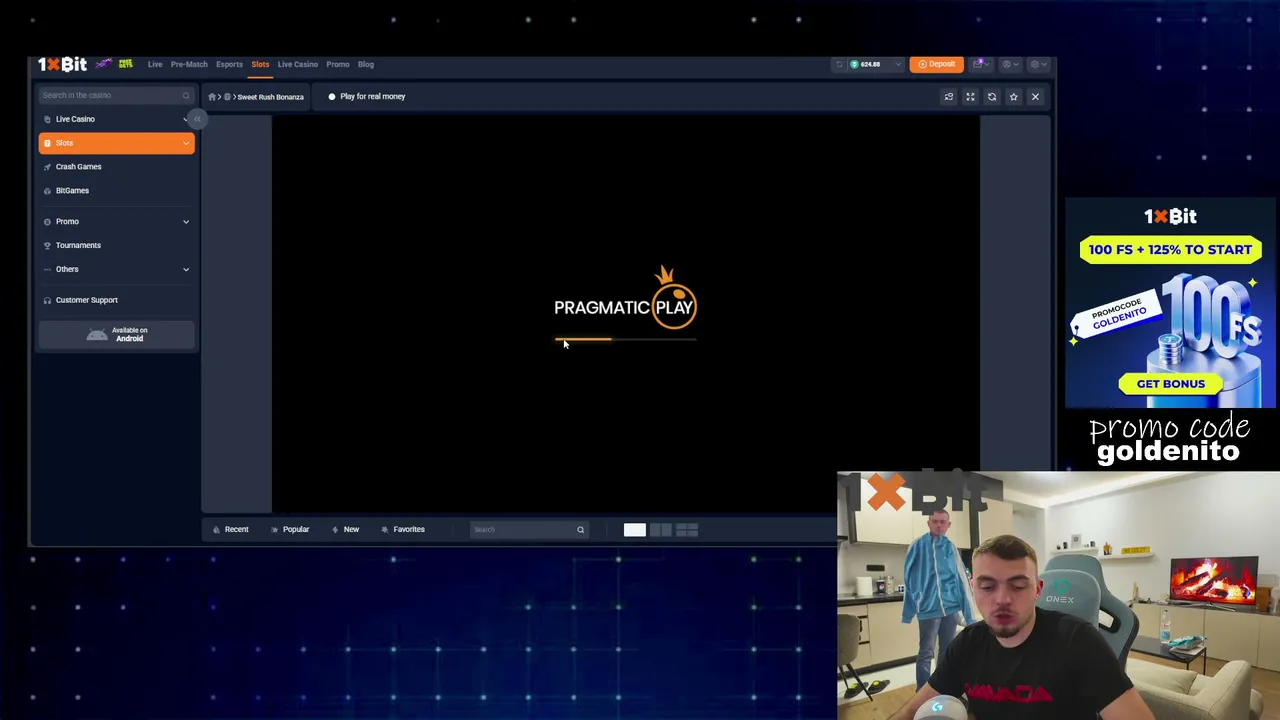Viewport: 1280px width, 720px height.
Task: Open the account balance 624.88 dropdown
Action: [x=875, y=64]
